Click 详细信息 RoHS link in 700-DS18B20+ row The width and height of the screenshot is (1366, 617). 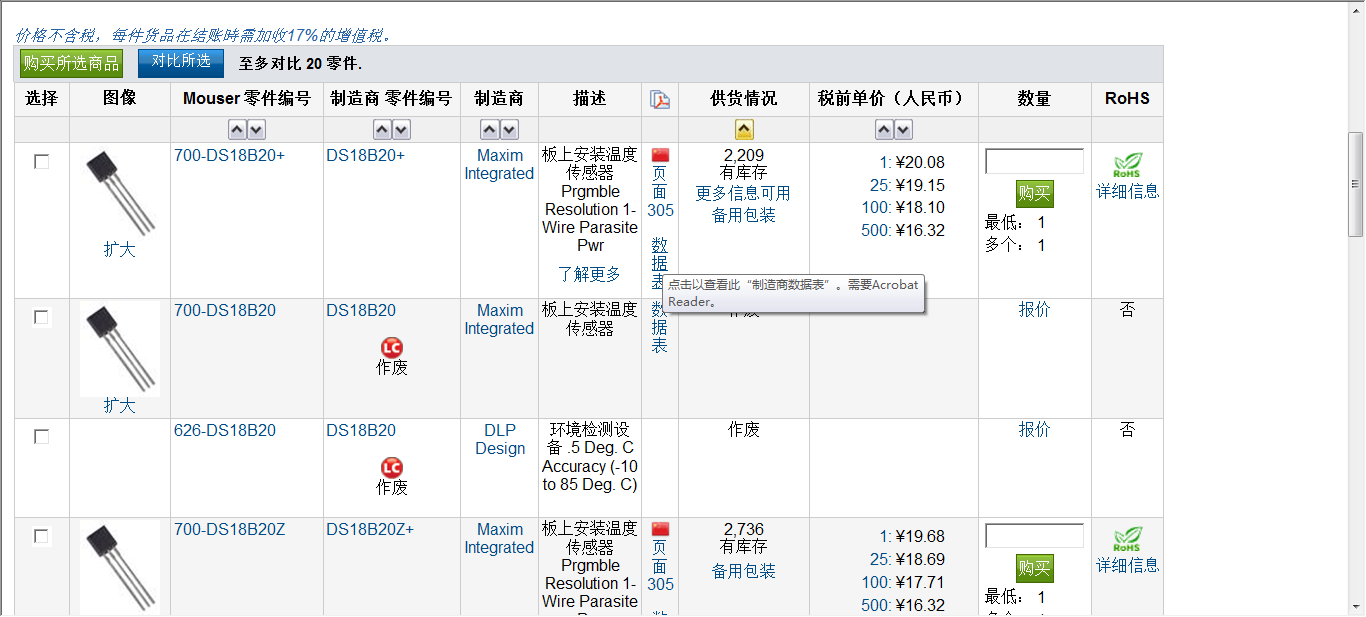[x=1127, y=192]
